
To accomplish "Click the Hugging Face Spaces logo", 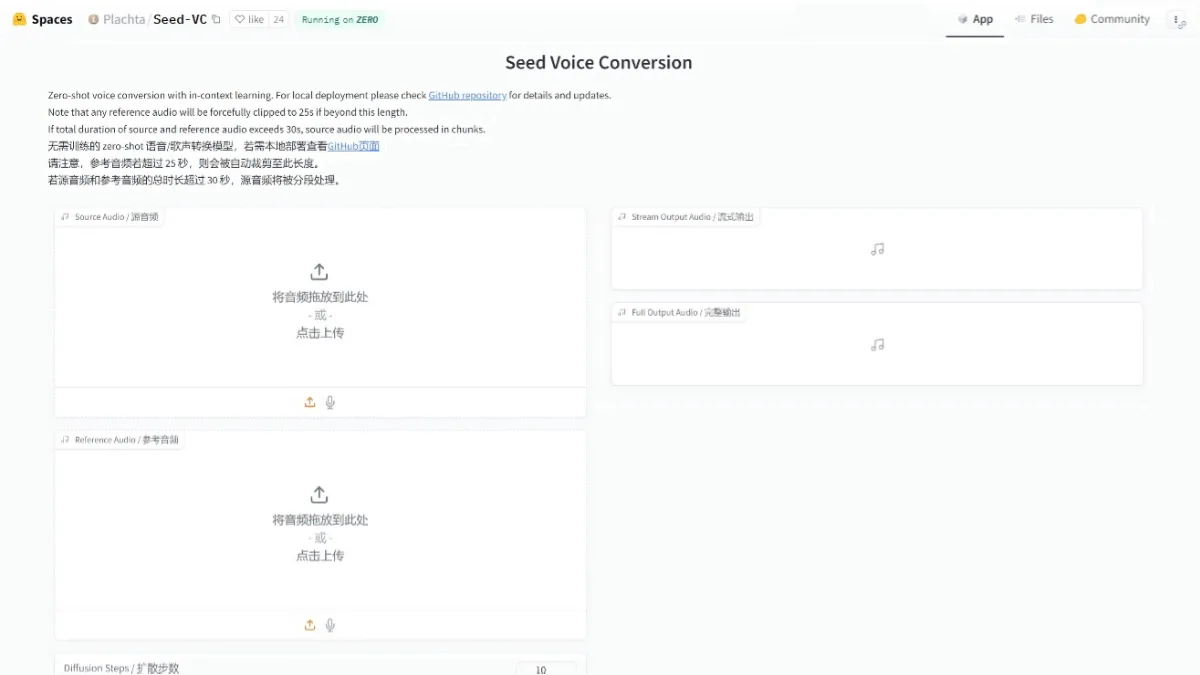I will pyautogui.click(x=19, y=19).
